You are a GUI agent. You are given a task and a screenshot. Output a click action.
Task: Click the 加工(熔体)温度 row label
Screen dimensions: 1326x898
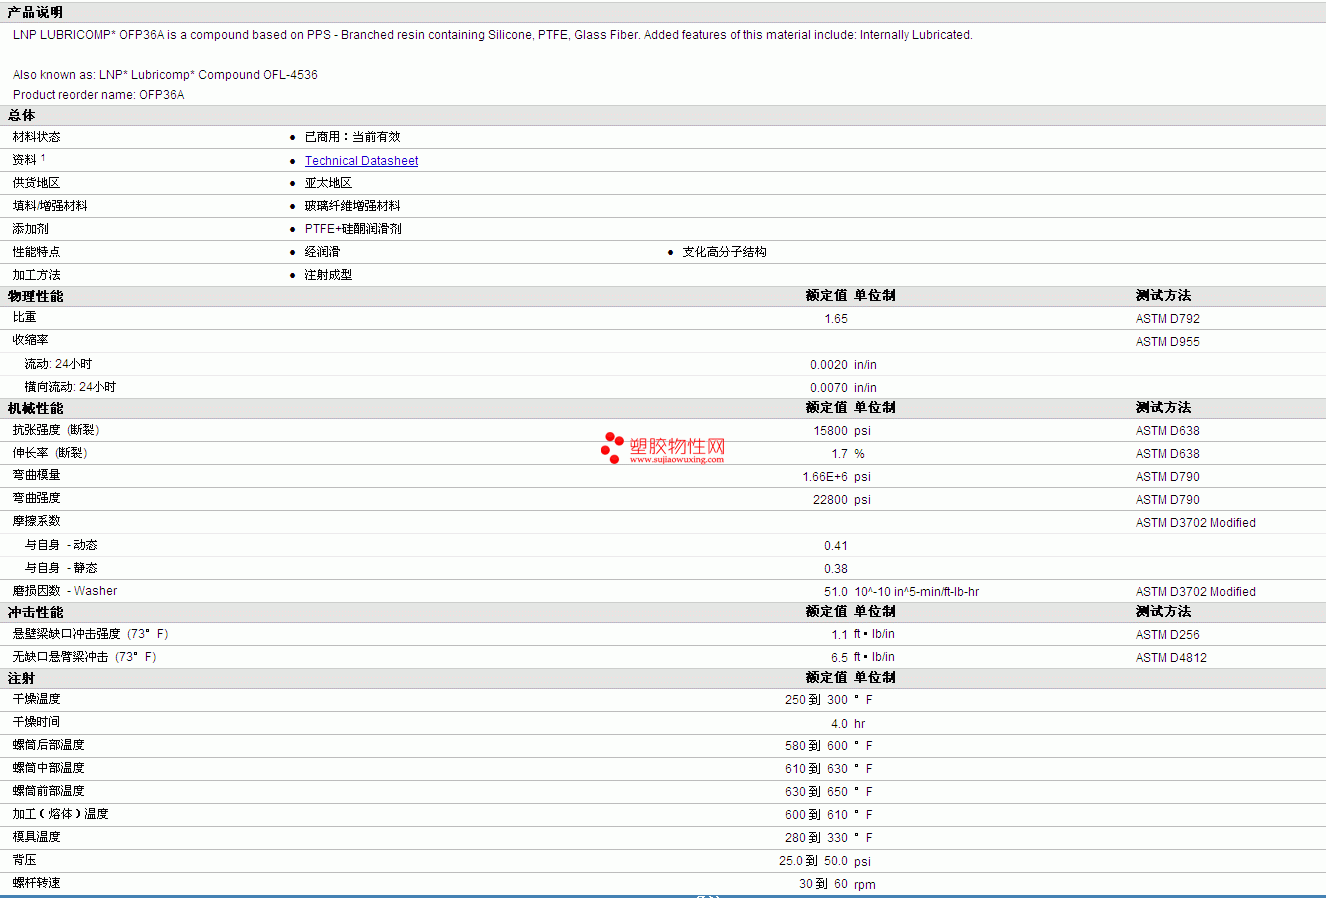click(x=60, y=814)
